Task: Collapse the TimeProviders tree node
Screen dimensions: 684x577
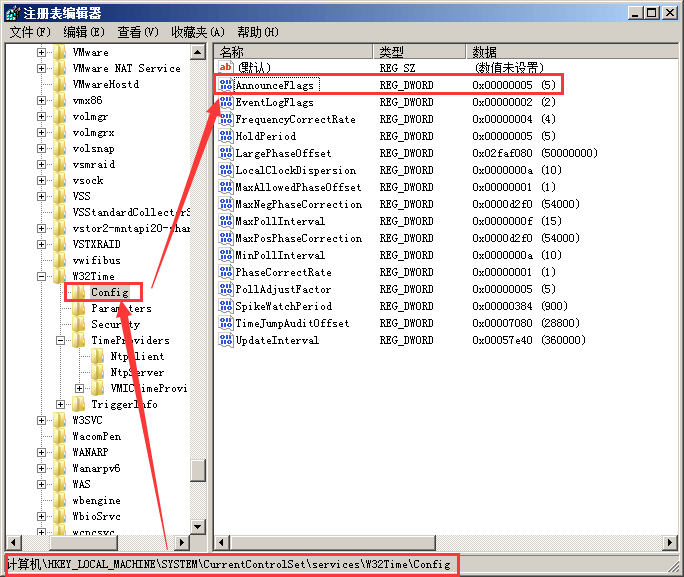Action: [x=61, y=340]
